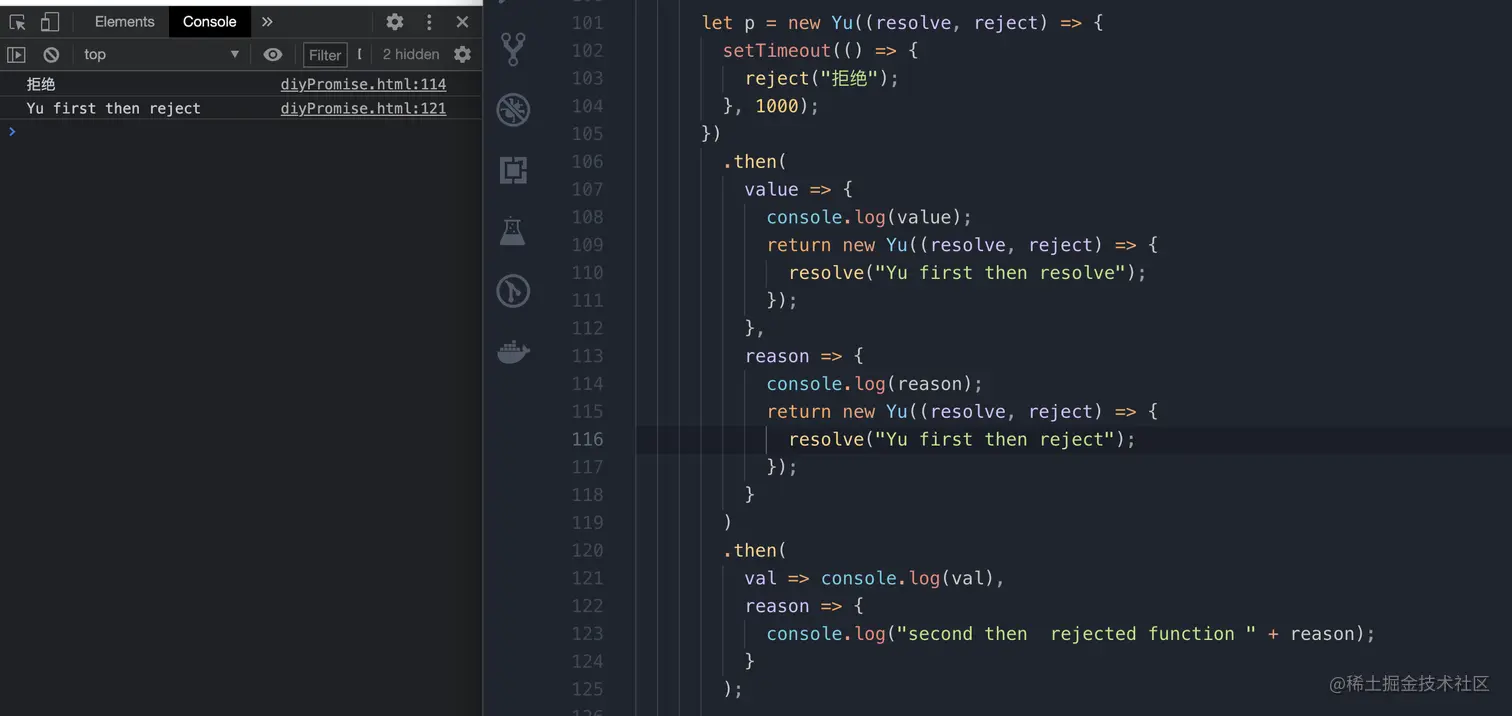
Task: Click the '2 hidden' messages indicator
Action: (410, 54)
